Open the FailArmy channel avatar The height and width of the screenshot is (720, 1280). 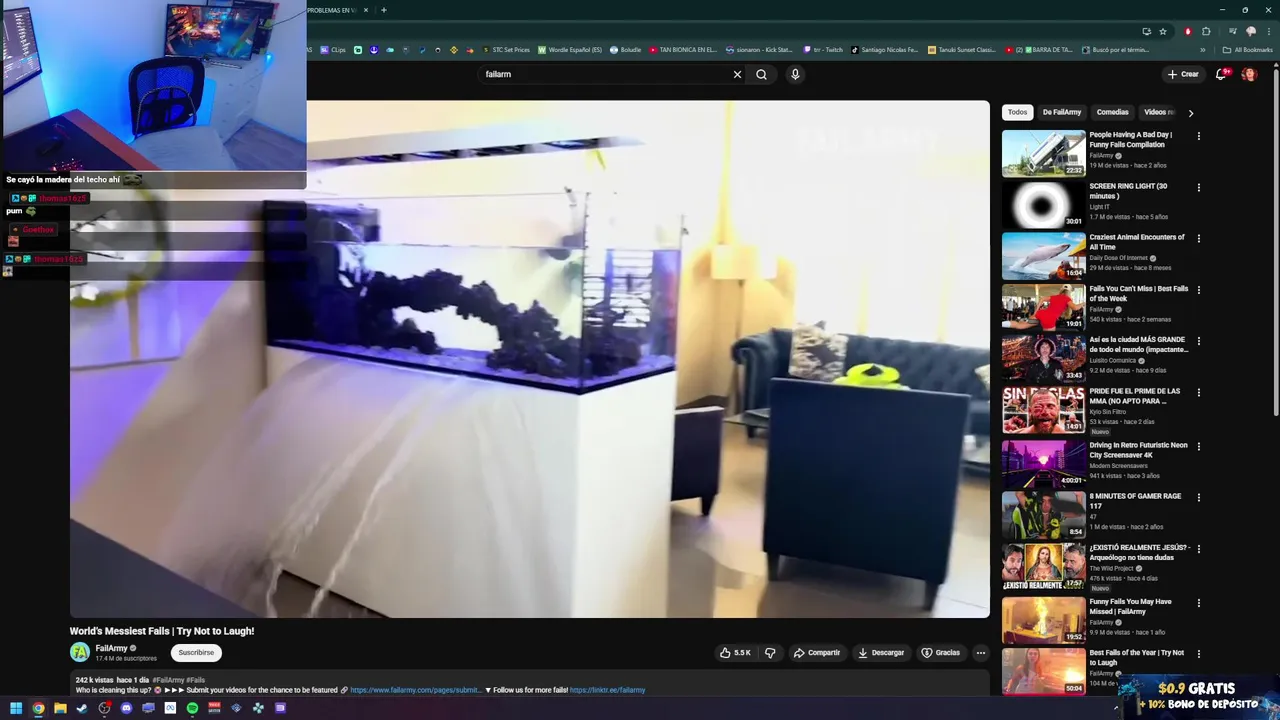(x=80, y=652)
